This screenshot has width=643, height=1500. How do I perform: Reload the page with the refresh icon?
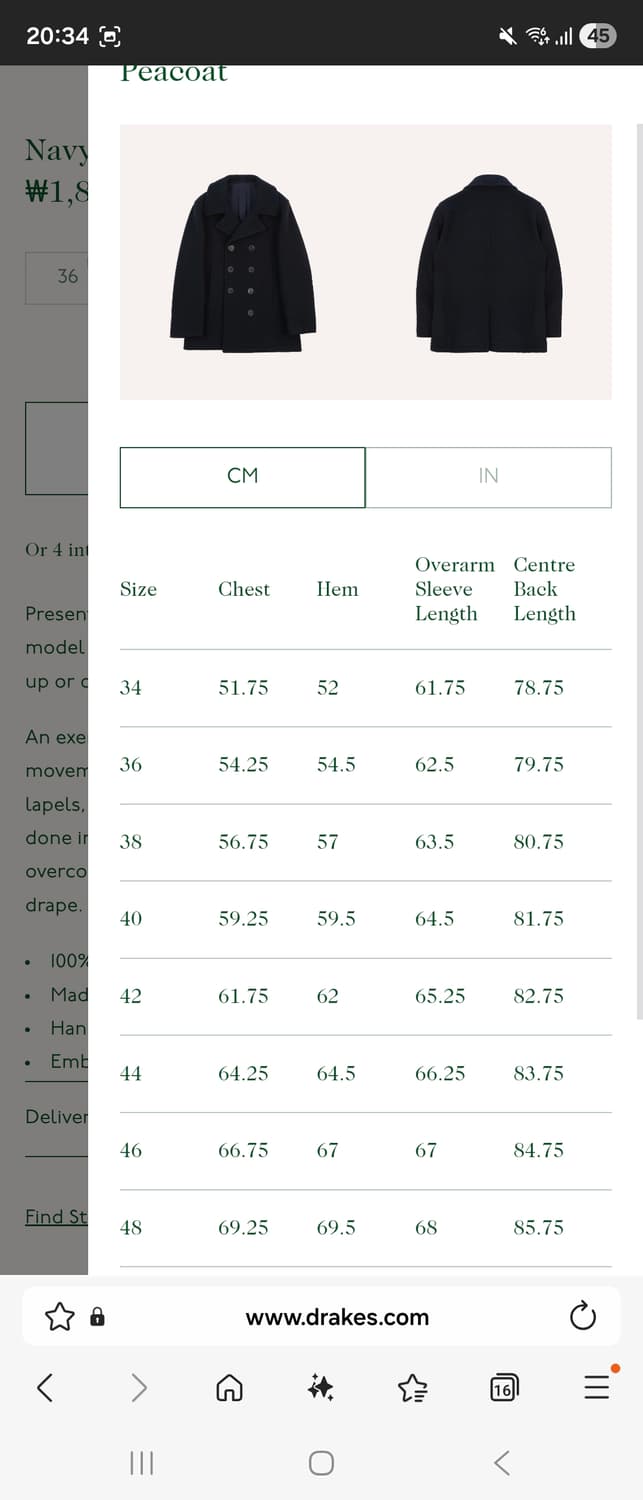pyautogui.click(x=582, y=1317)
